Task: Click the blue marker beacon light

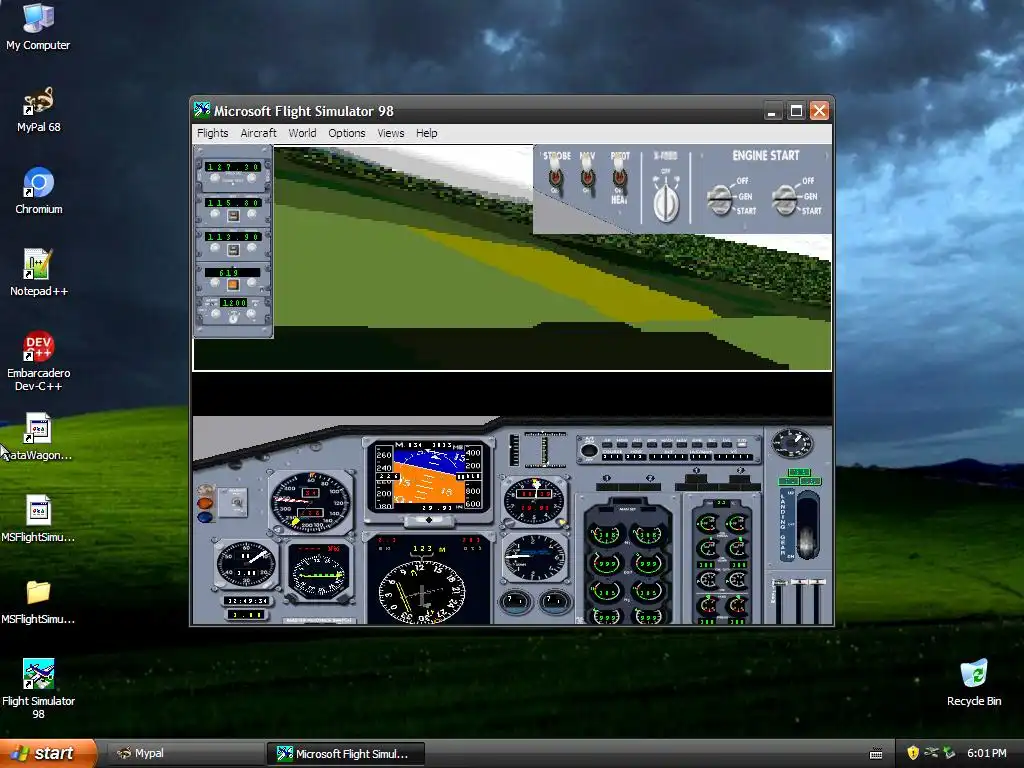Action: 205,517
